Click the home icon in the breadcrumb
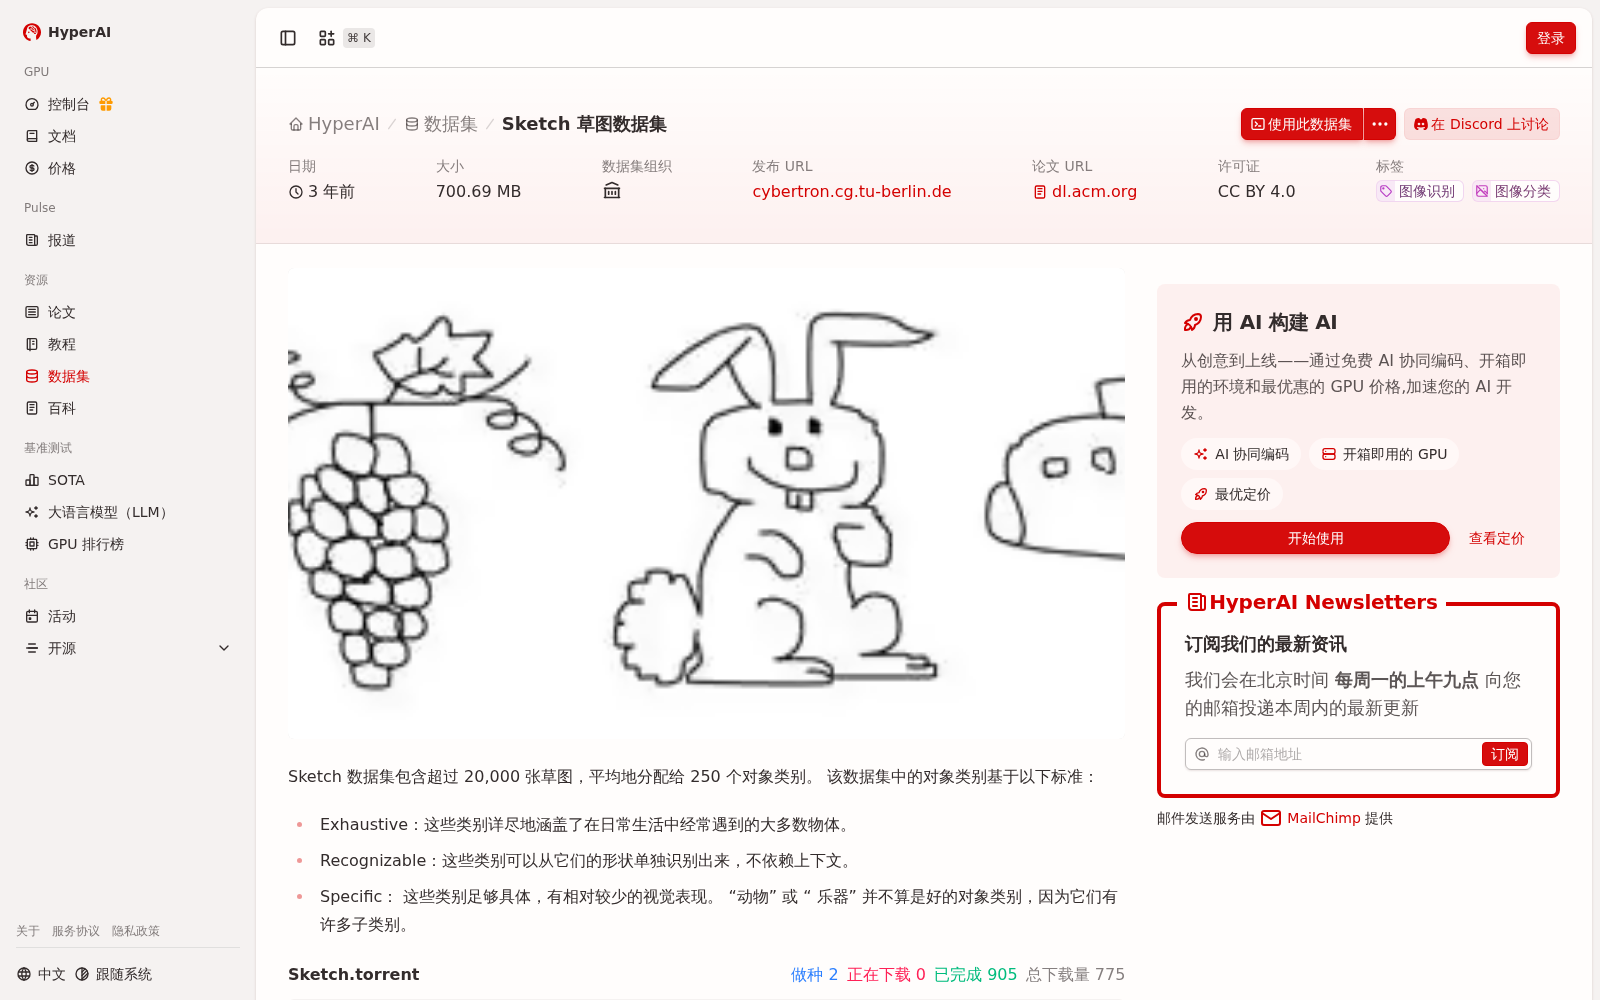 (296, 124)
